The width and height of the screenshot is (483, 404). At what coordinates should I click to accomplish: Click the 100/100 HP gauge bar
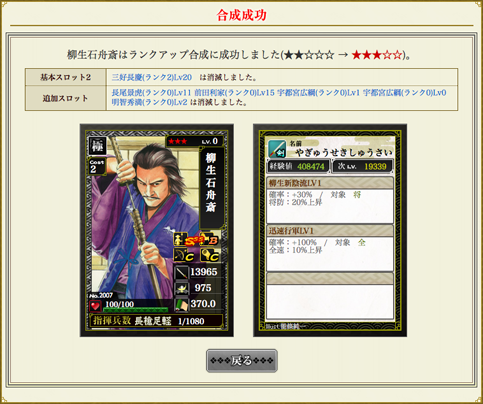click(137, 310)
